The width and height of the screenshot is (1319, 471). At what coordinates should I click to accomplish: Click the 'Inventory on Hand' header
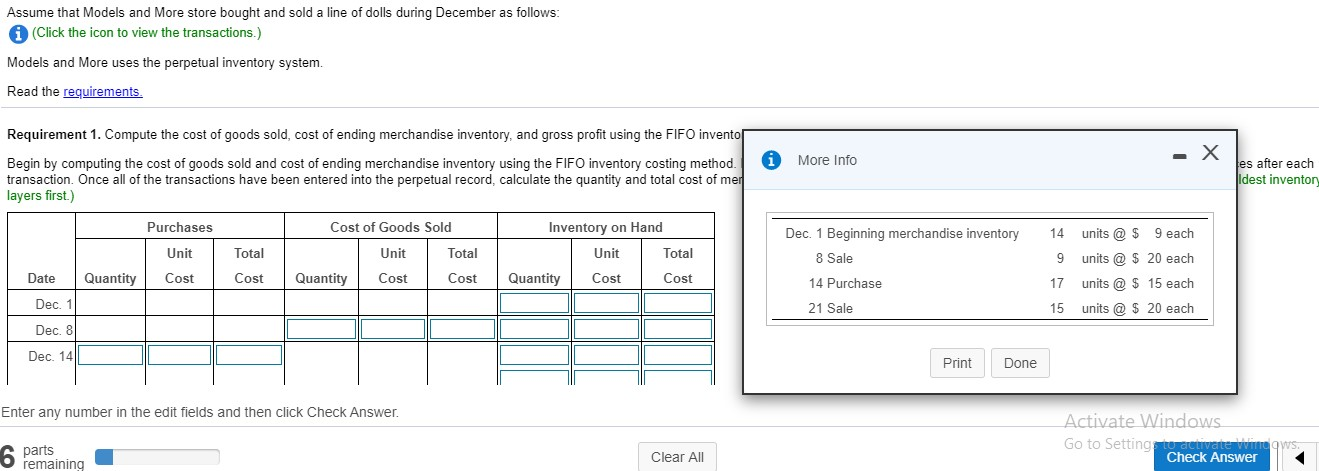[x=606, y=228]
